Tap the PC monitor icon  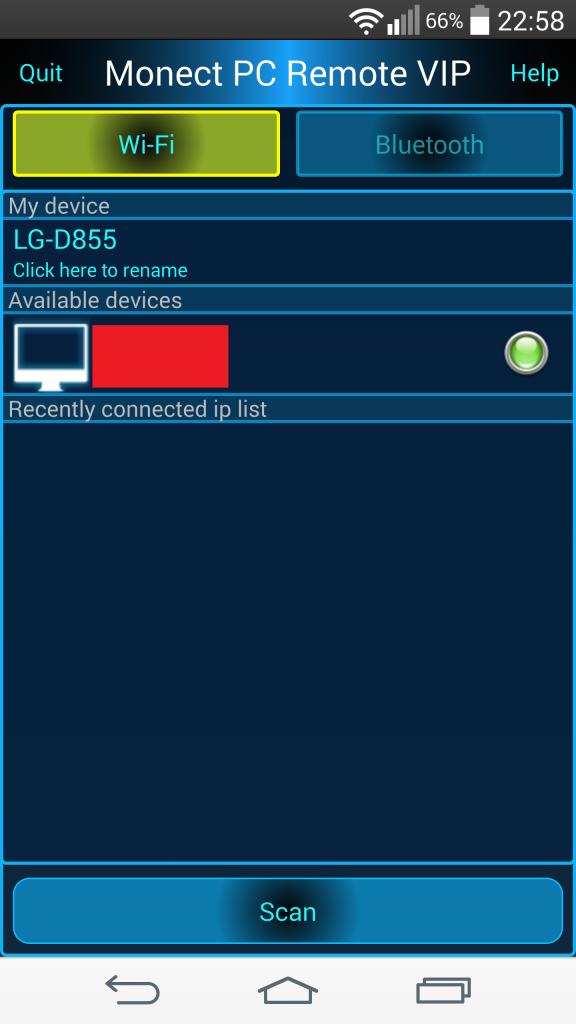point(51,357)
